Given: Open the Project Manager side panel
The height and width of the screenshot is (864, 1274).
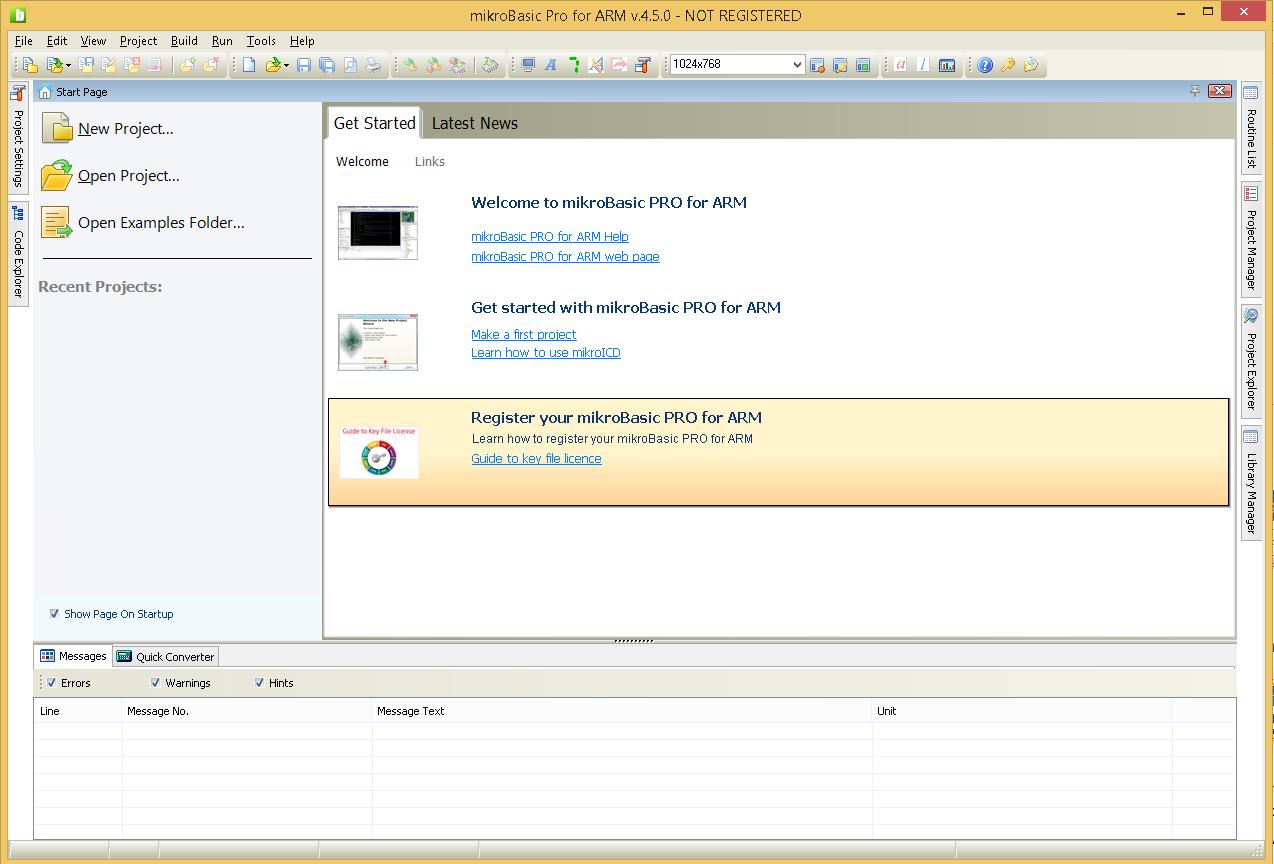Looking at the screenshot, I should pyautogui.click(x=1251, y=237).
